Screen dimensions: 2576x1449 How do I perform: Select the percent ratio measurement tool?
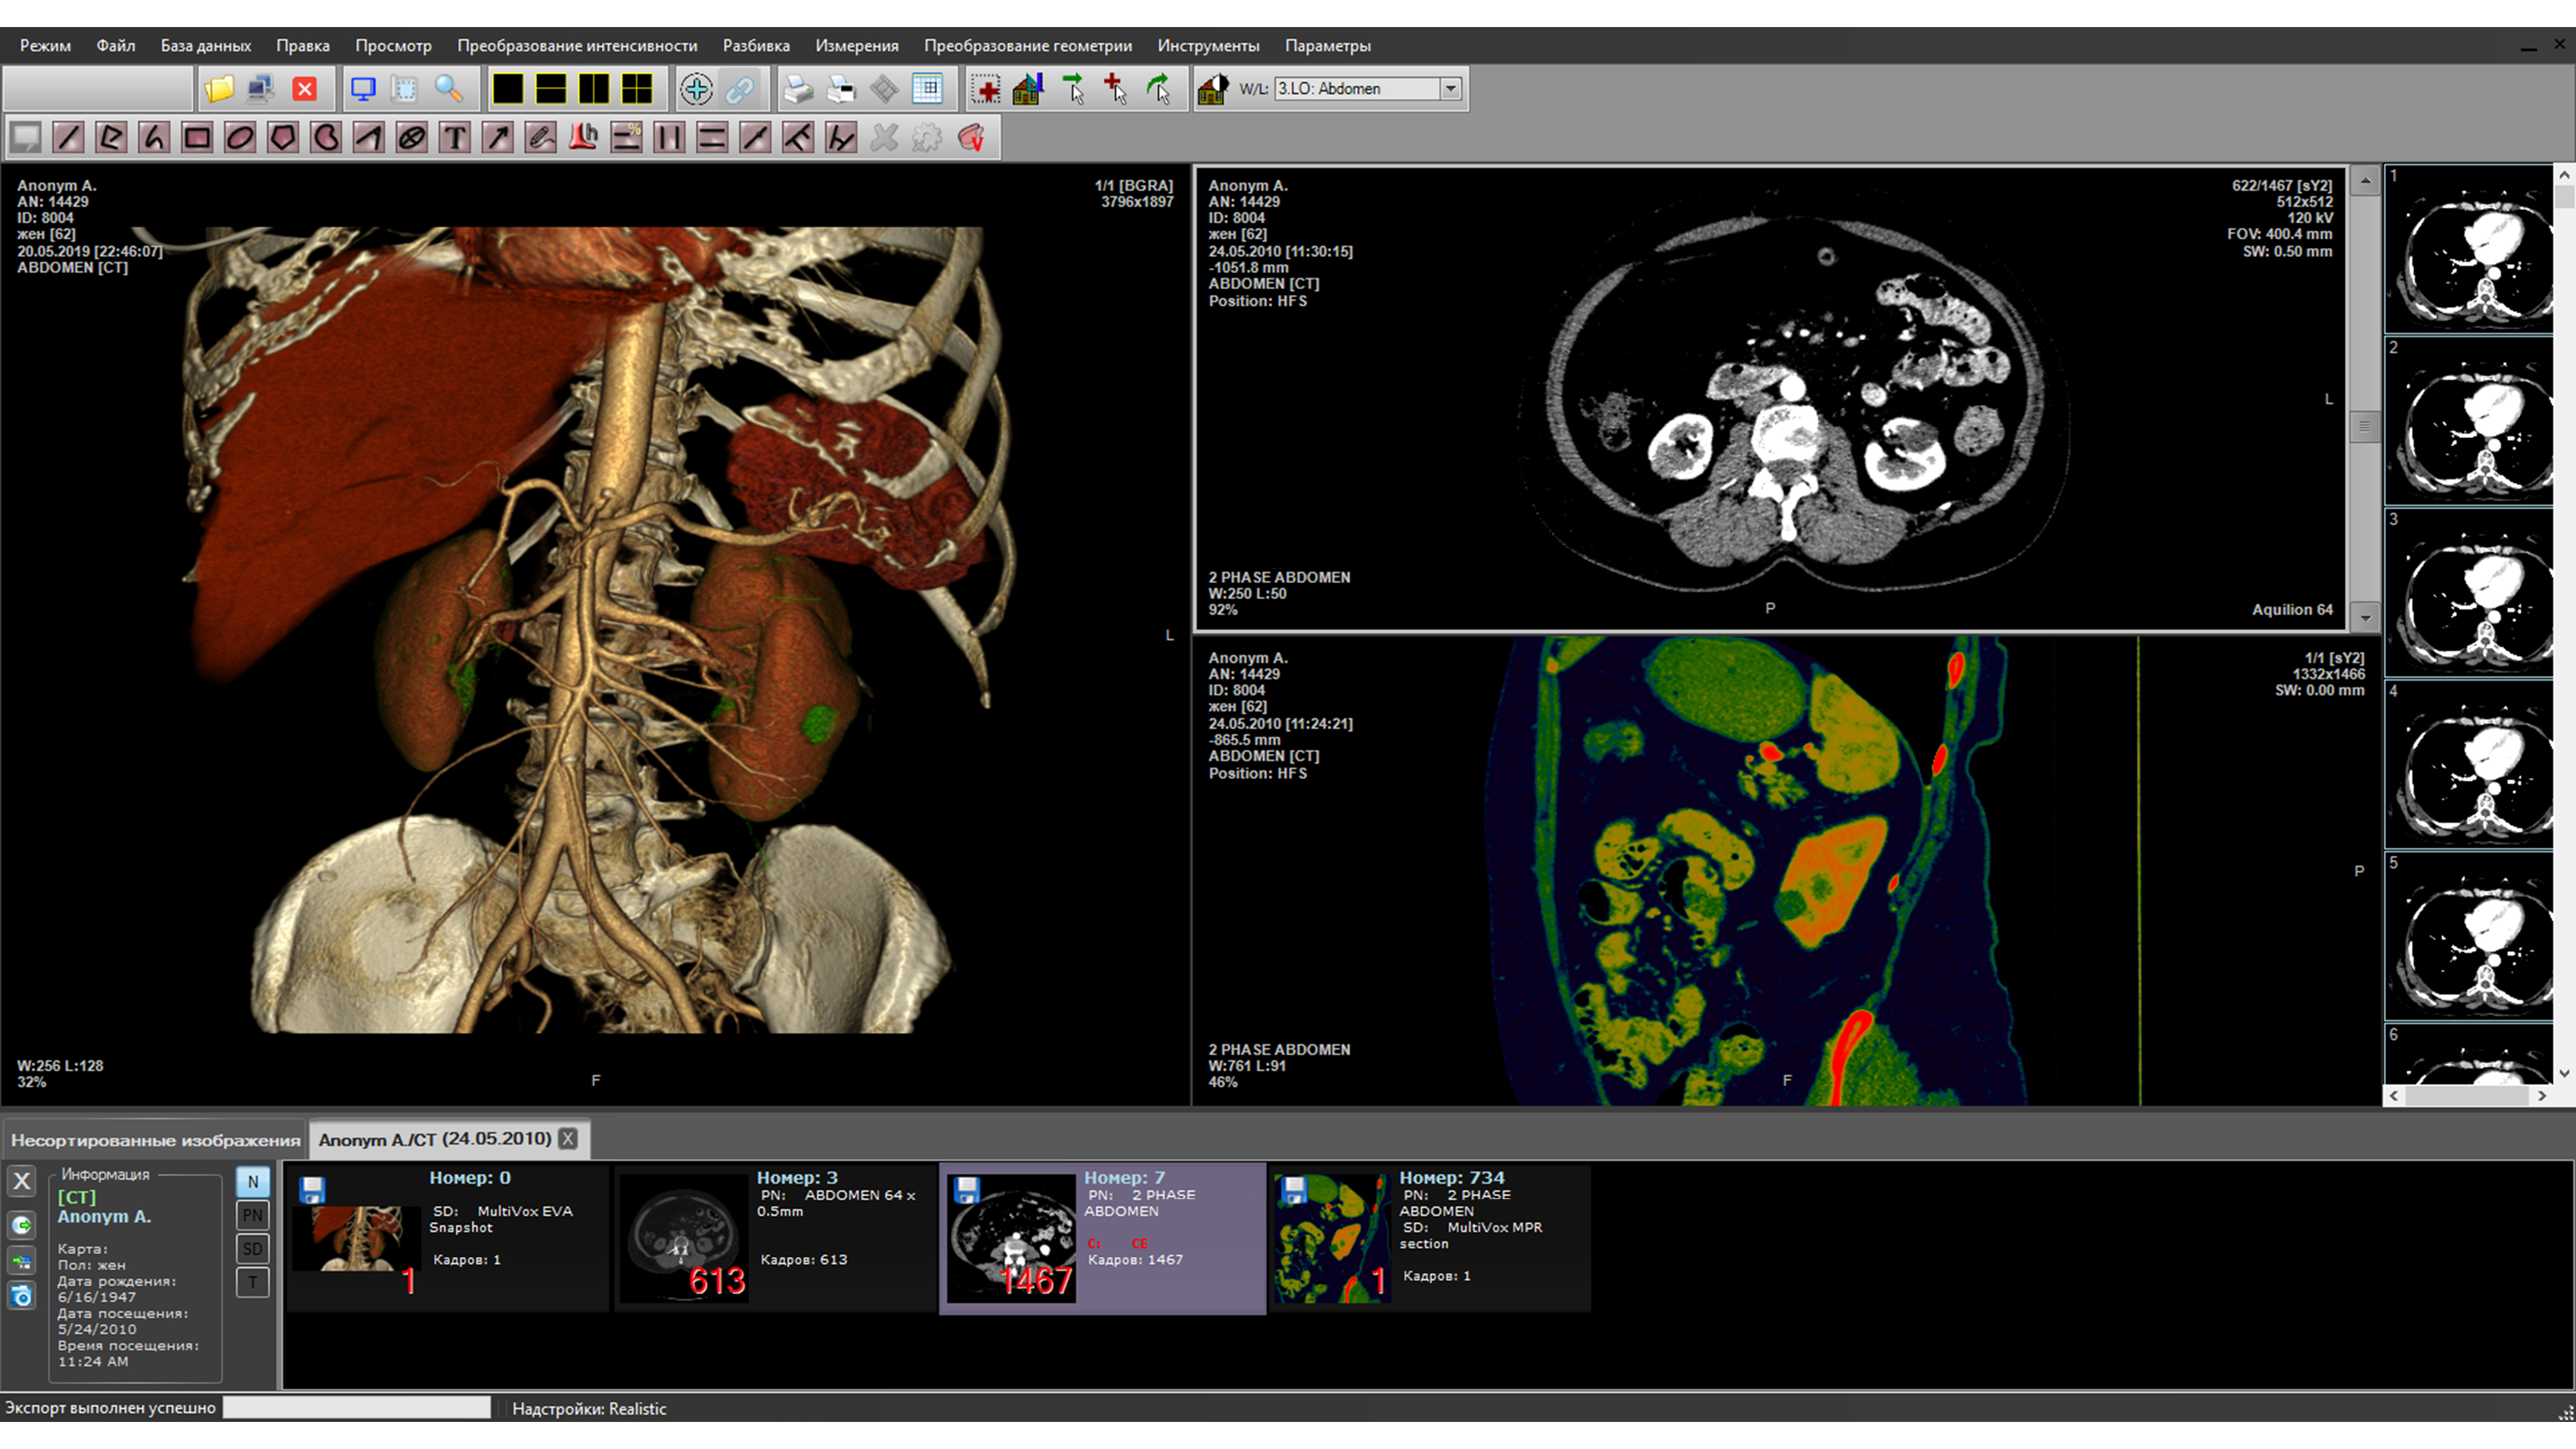coord(627,137)
